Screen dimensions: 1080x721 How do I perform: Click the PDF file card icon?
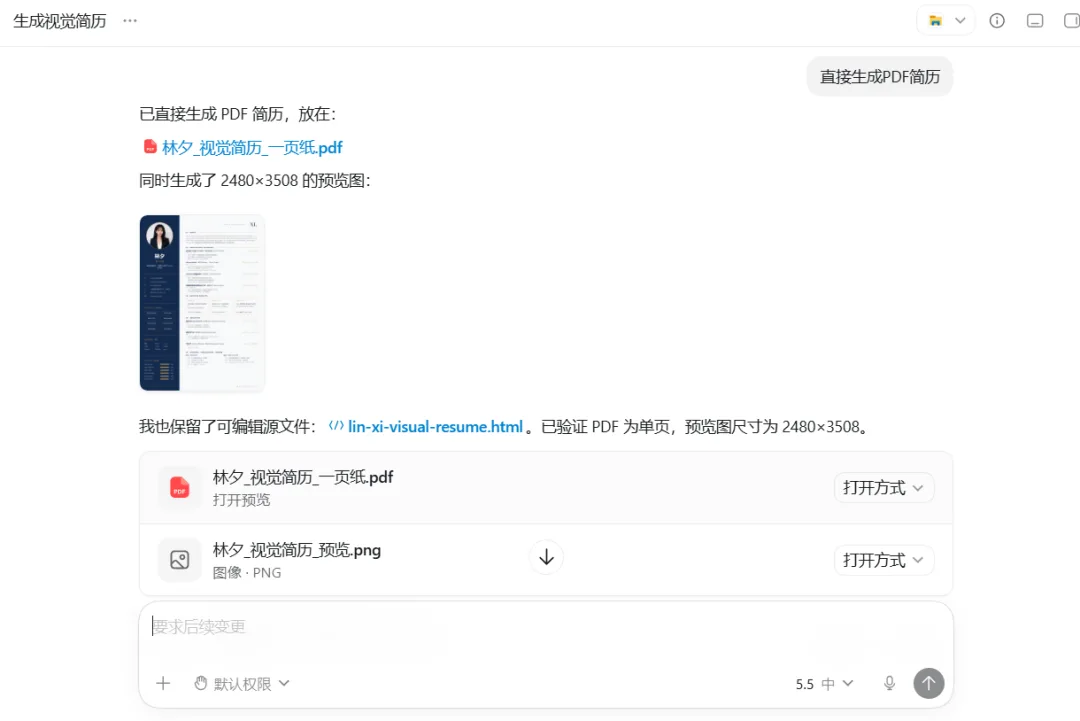click(x=180, y=488)
